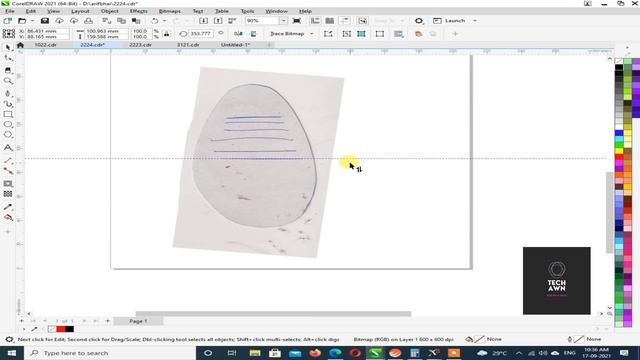Add a new page with plus button
The width and height of the screenshot is (640, 360).
point(108,321)
